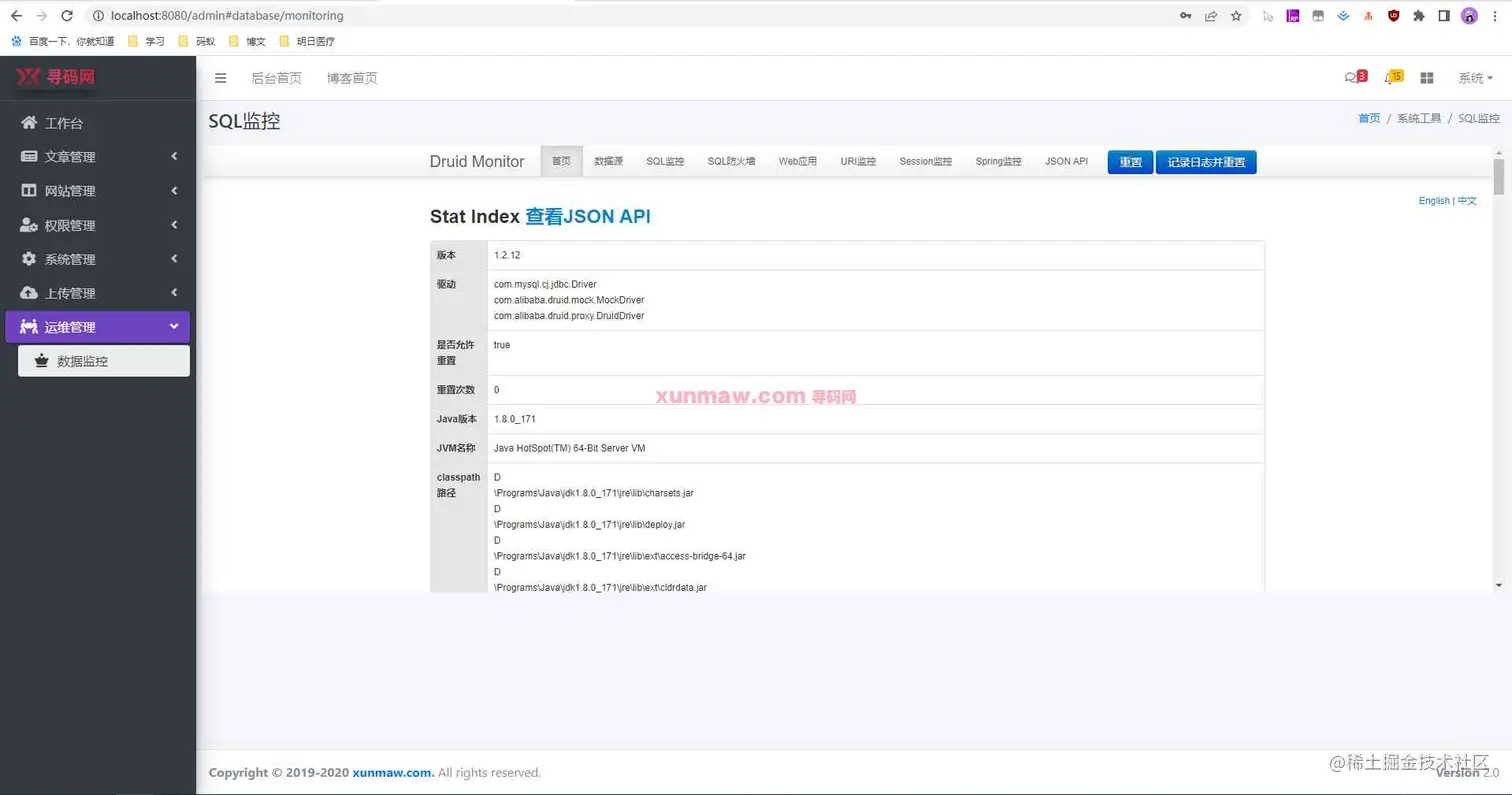The width and height of the screenshot is (1512, 795).
Task: Click the 记录日志并重置 button
Action: 1206,162
